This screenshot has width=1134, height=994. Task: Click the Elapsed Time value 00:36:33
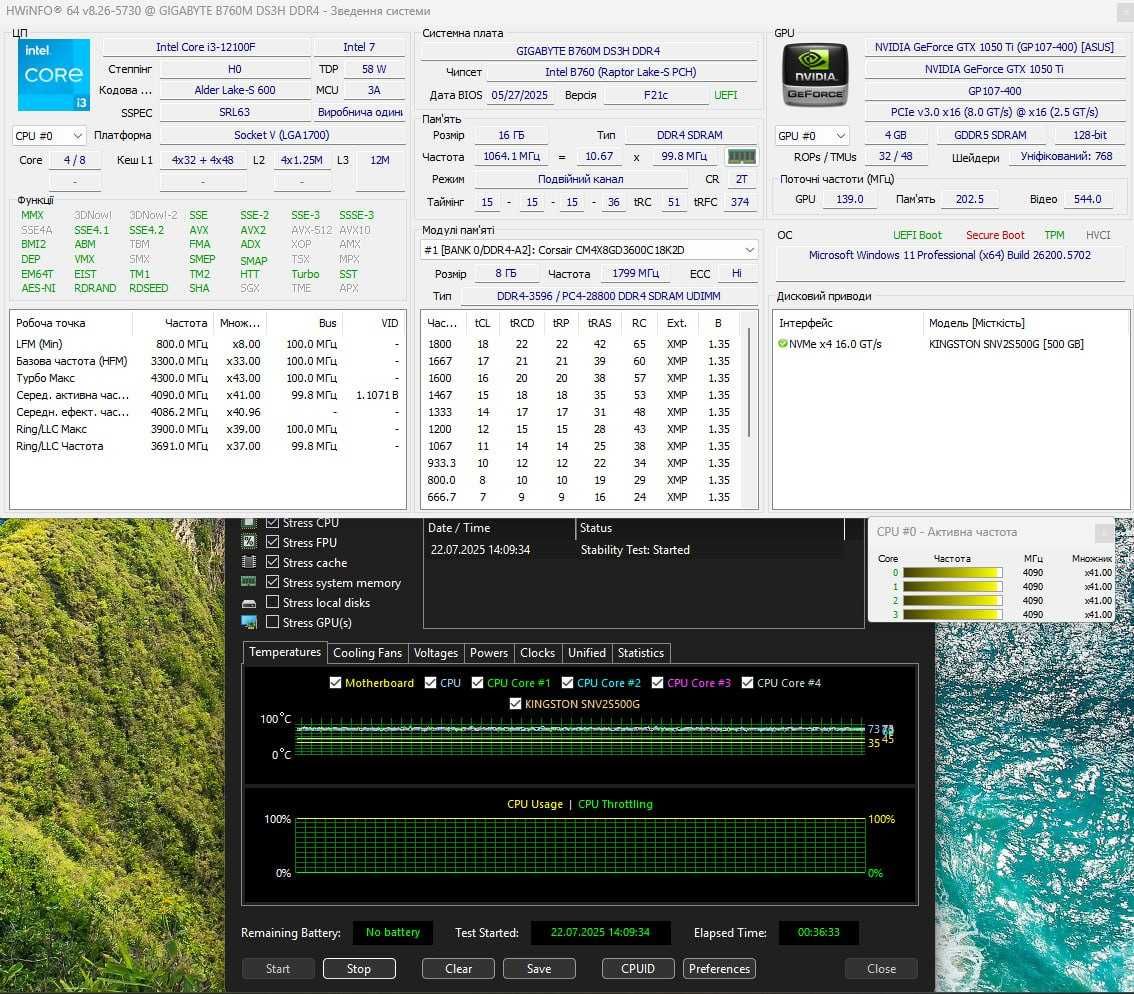click(819, 933)
